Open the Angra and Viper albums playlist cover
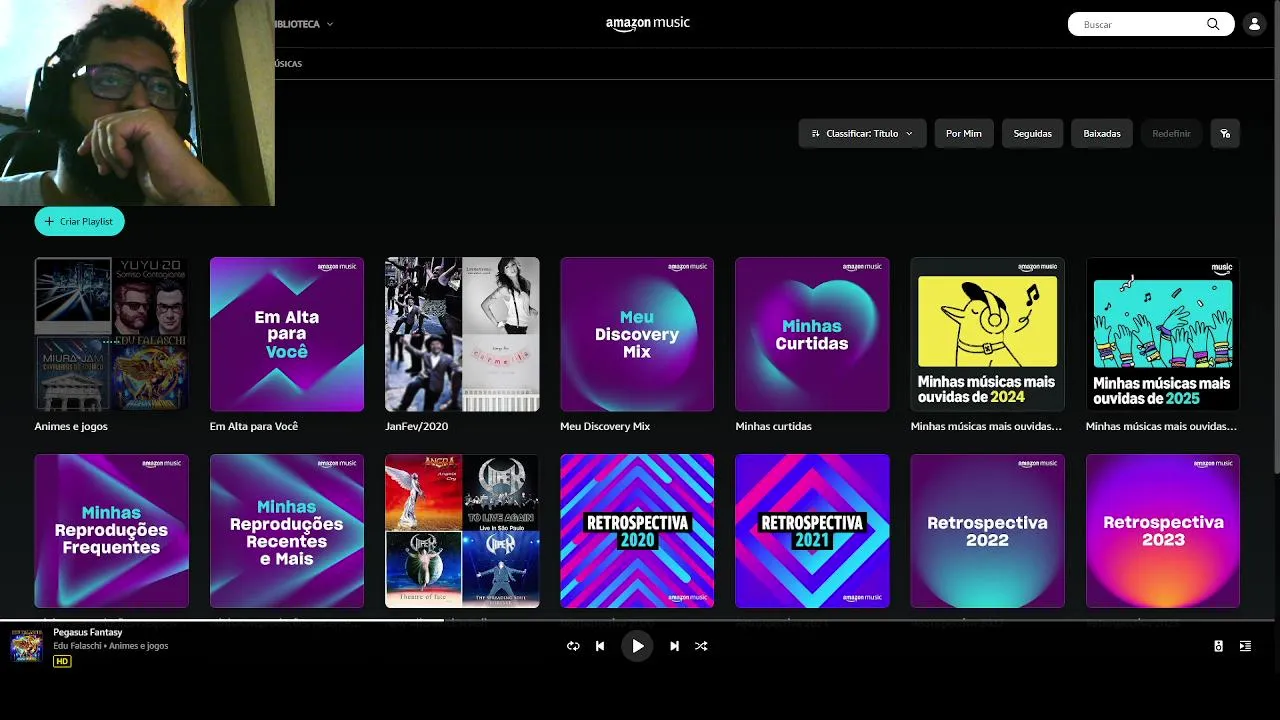The height and width of the screenshot is (720, 1280). coord(462,531)
